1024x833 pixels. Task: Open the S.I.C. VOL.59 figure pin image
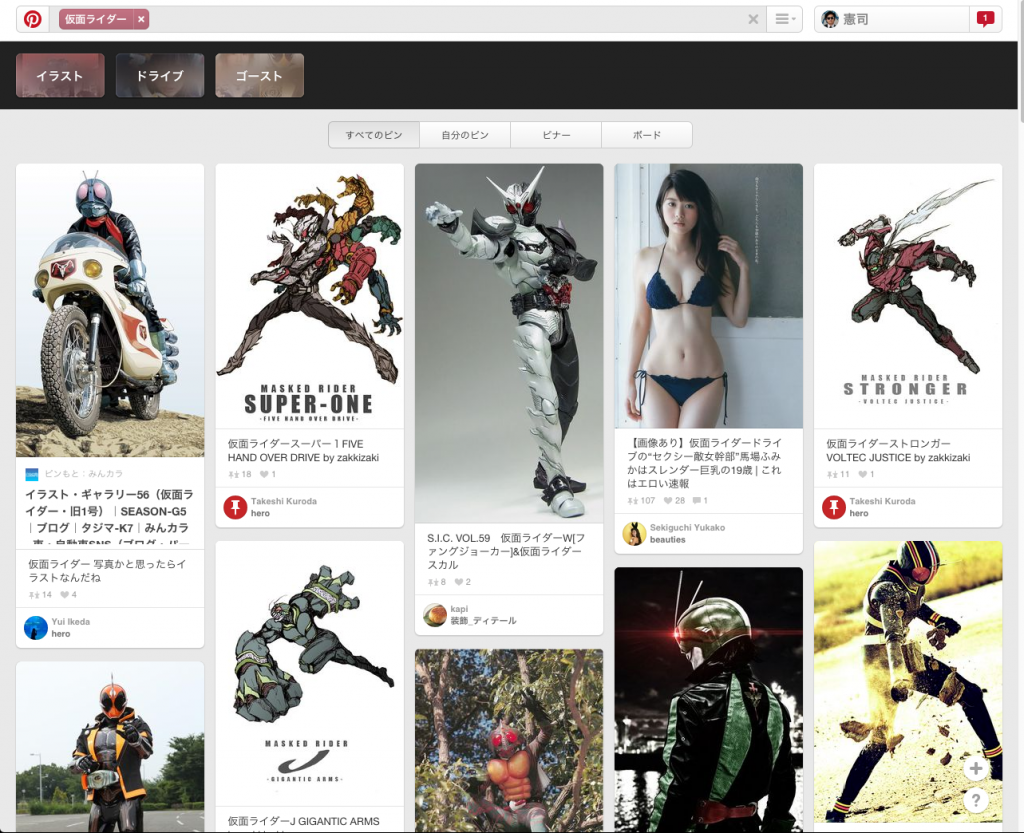(x=509, y=343)
